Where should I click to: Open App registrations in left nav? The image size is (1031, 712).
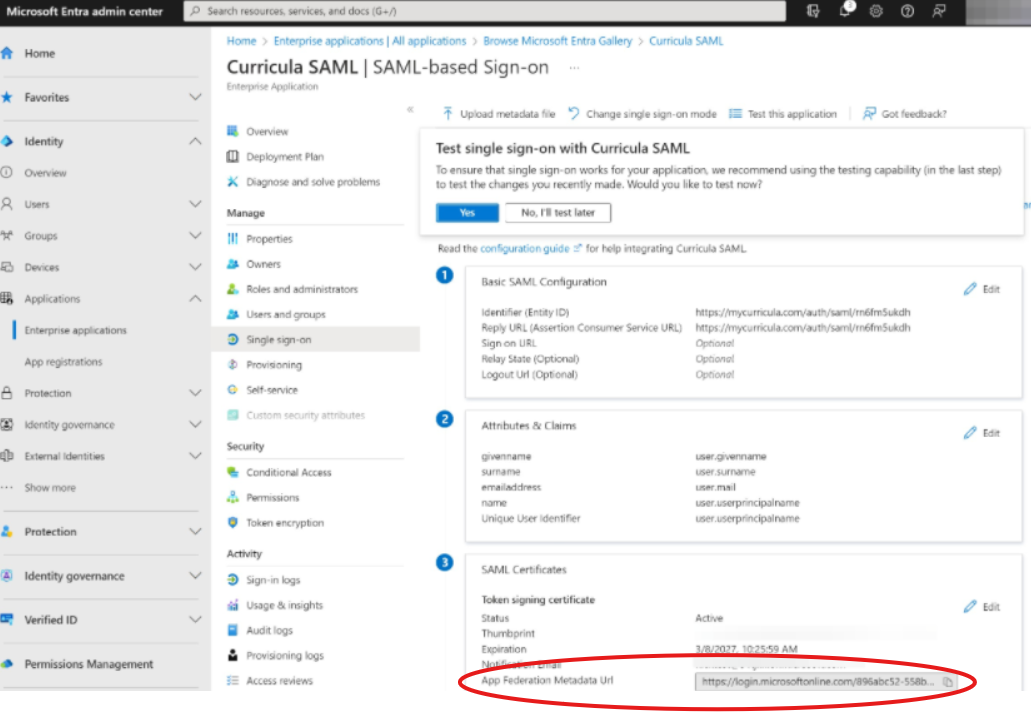63,362
